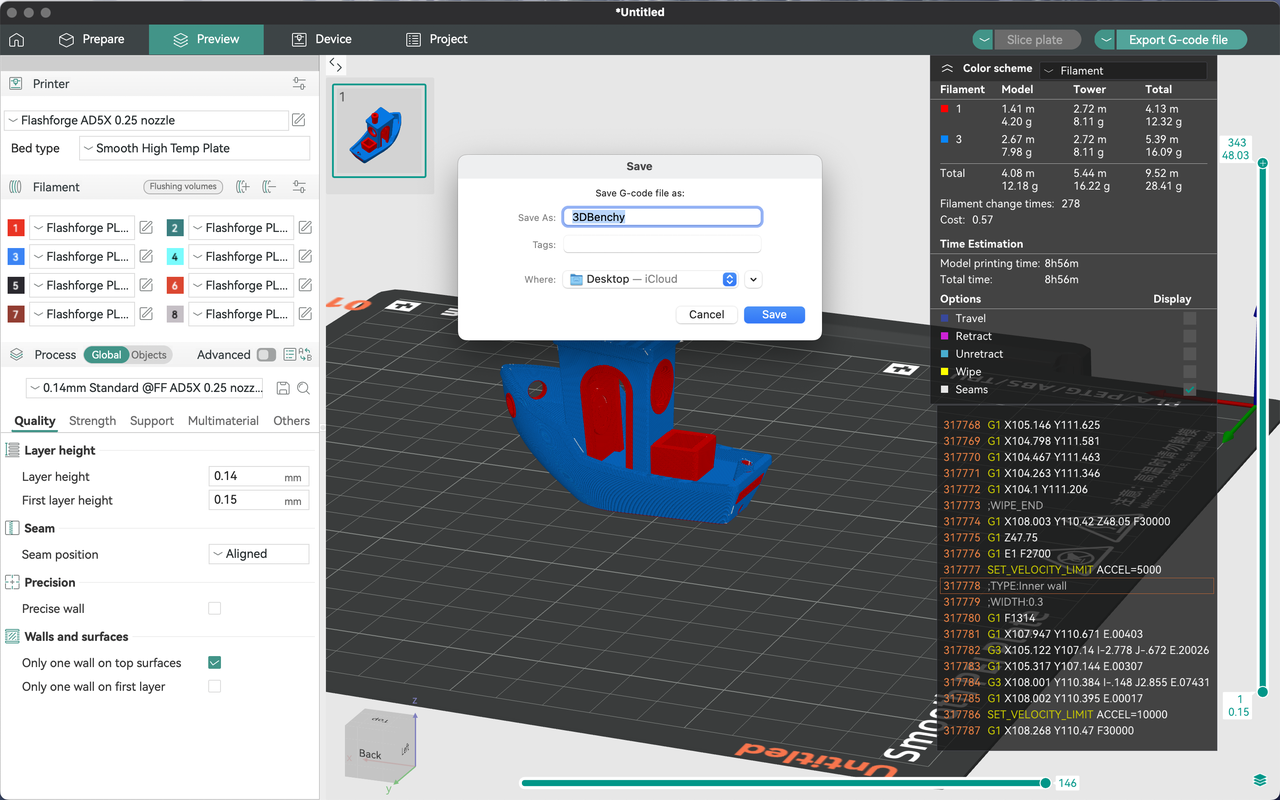Search process settings with magnifier icon
The width and height of the screenshot is (1280, 800).
pos(303,388)
